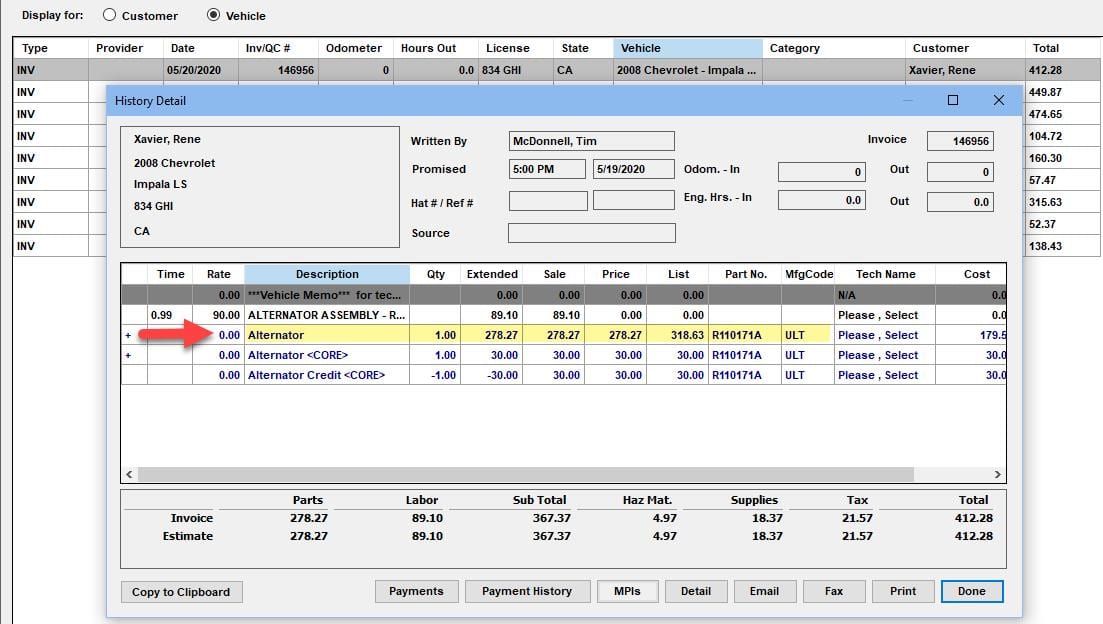This screenshot has width=1103, height=624.
Task: Email the invoice
Action: [764, 591]
